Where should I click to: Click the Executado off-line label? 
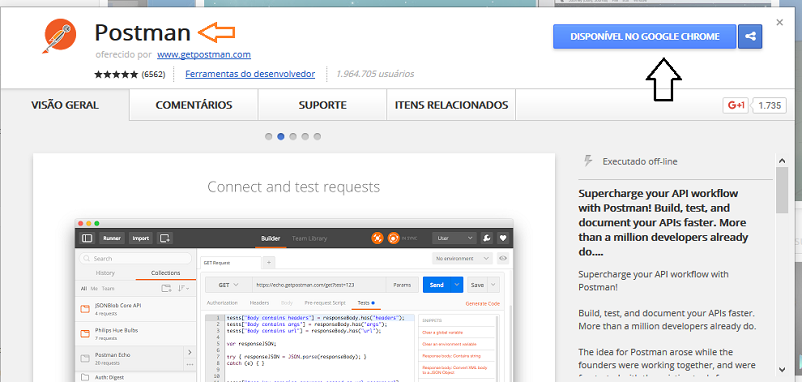[640, 162]
